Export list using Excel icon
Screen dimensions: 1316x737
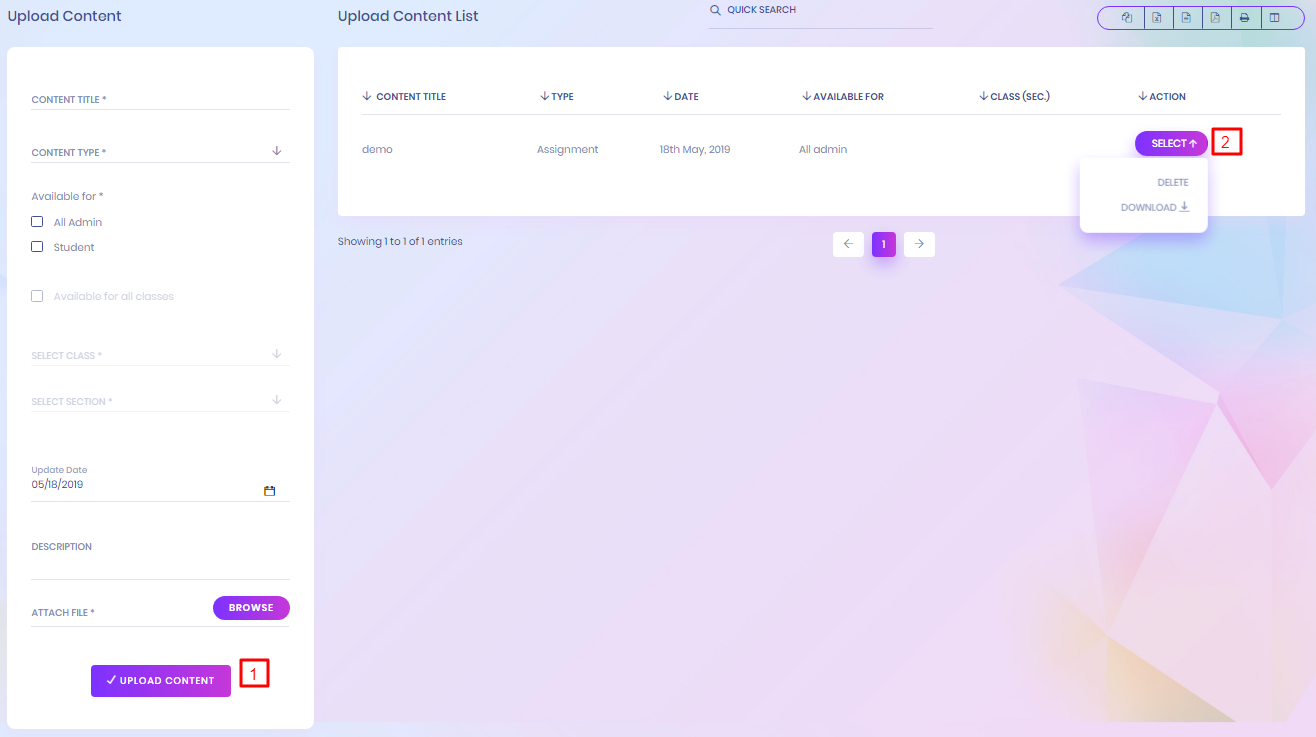pos(1157,18)
